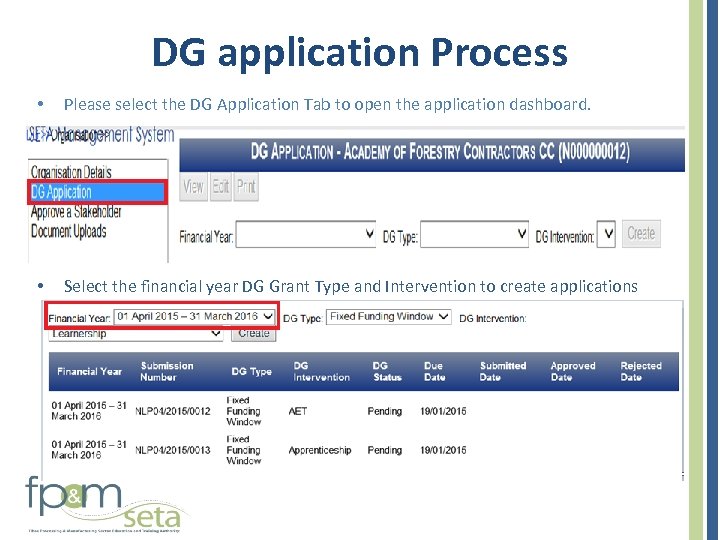The width and height of the screenshot is (720, 540).
Task: Click the DG Type column header
Action: pos(252,371)
